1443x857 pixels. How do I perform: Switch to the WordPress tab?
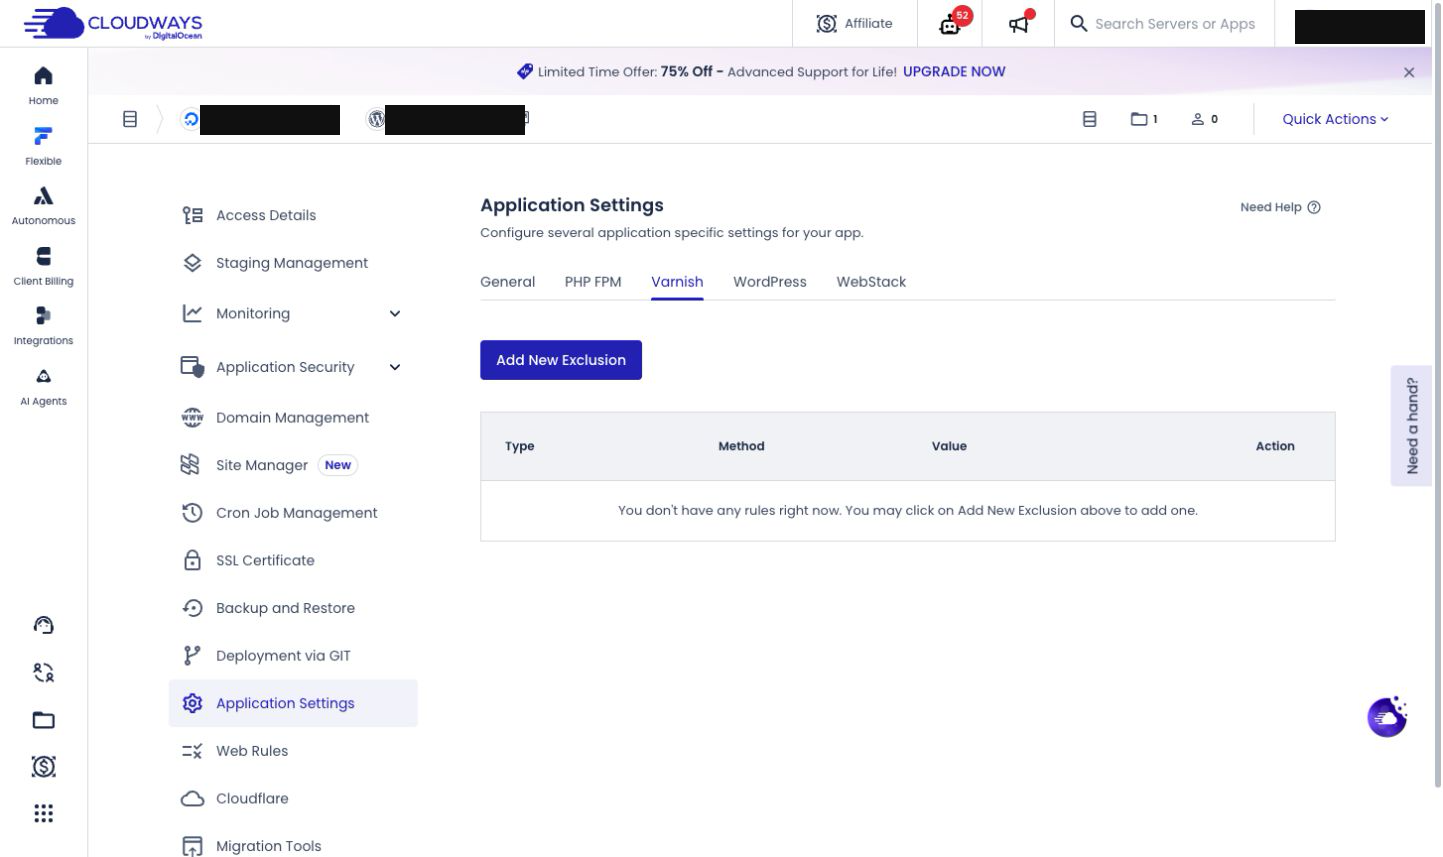coord(769,282)
